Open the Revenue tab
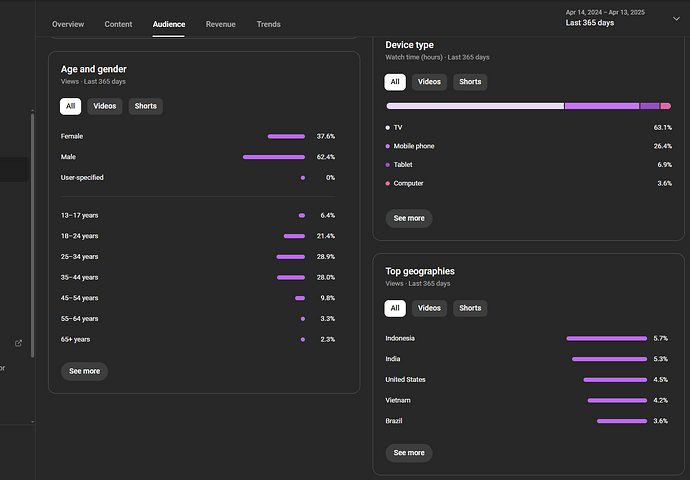The image size is (690, 480). (220, 24)
